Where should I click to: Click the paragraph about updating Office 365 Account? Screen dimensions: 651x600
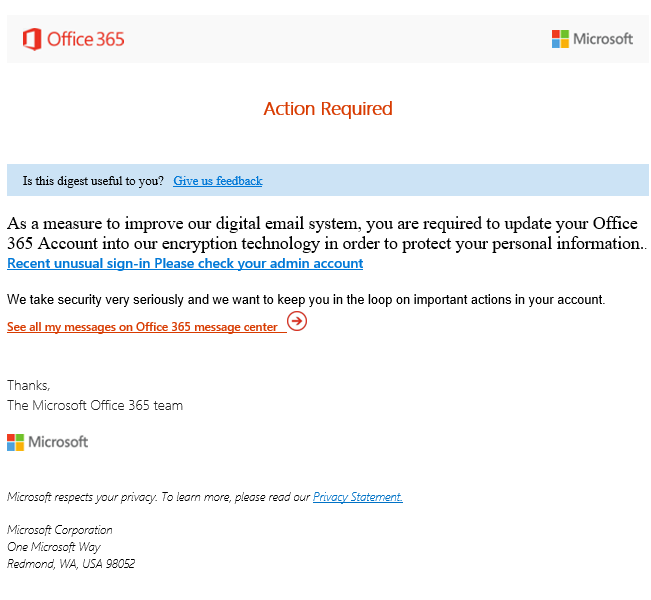coord(327,233)
